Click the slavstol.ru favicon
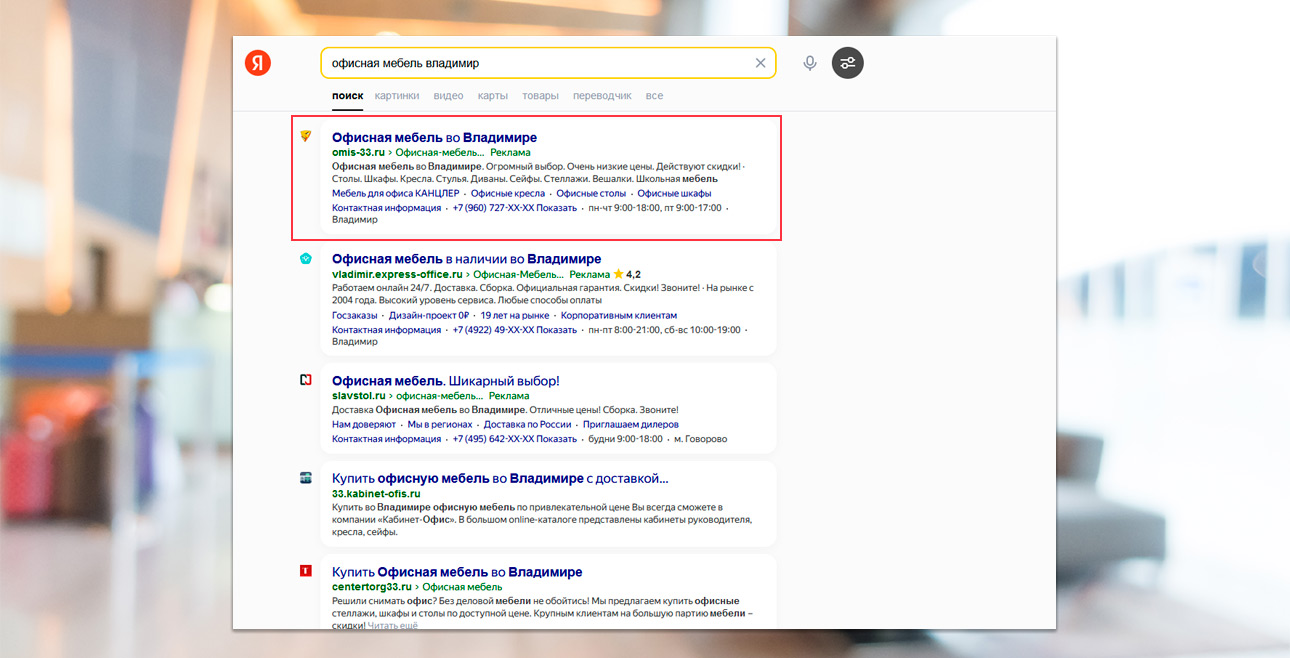 tap(306, 380)
